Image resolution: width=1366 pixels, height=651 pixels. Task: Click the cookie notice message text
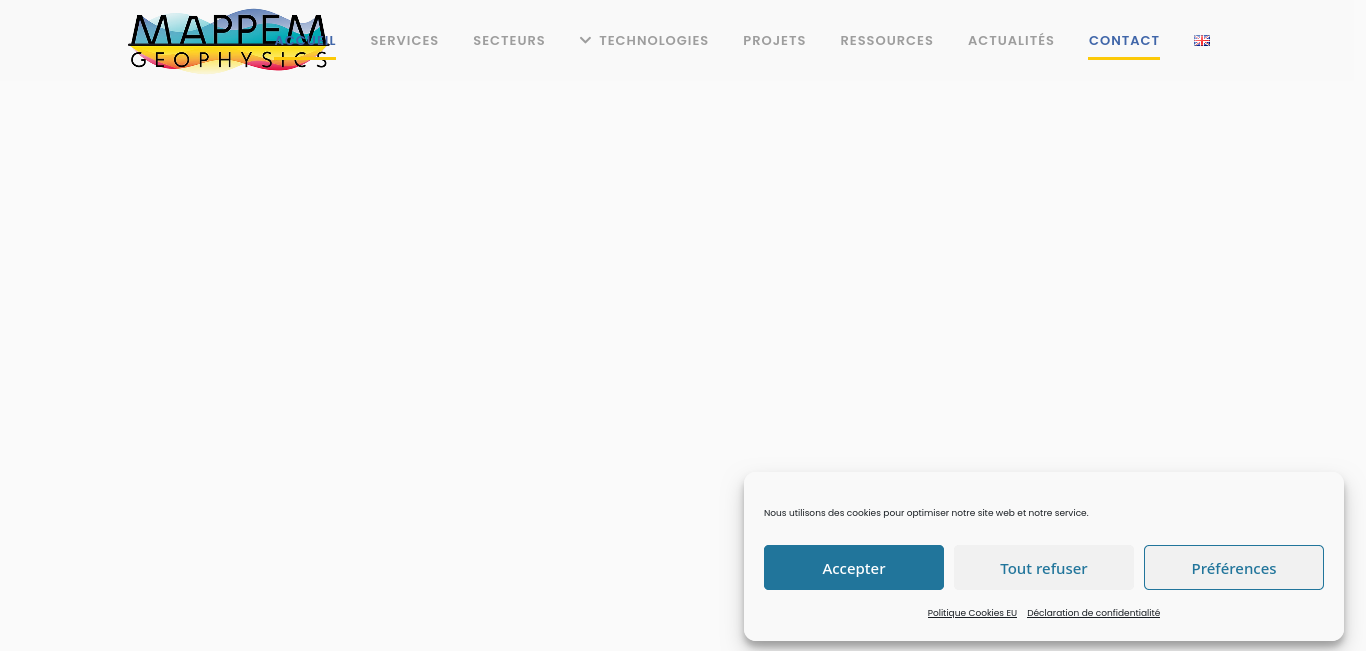(926, 513)
